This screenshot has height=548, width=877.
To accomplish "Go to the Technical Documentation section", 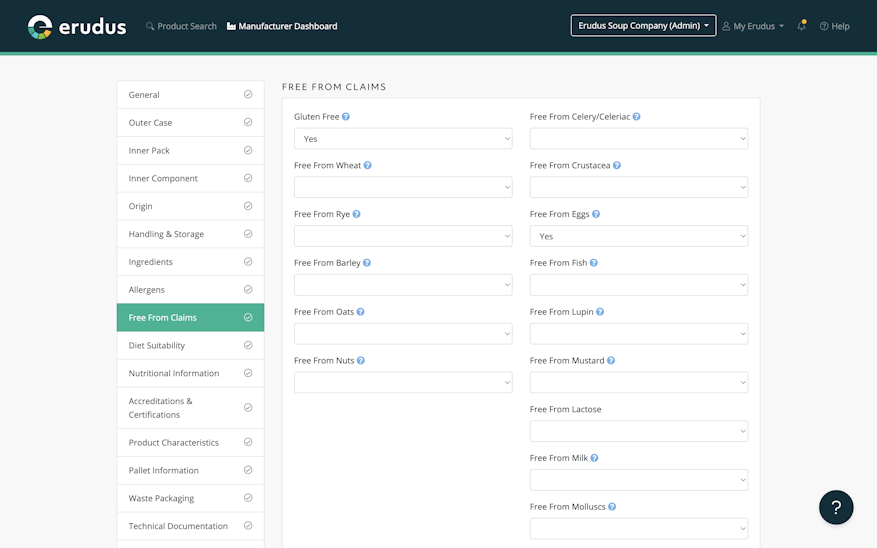I will tap(190, 526).
